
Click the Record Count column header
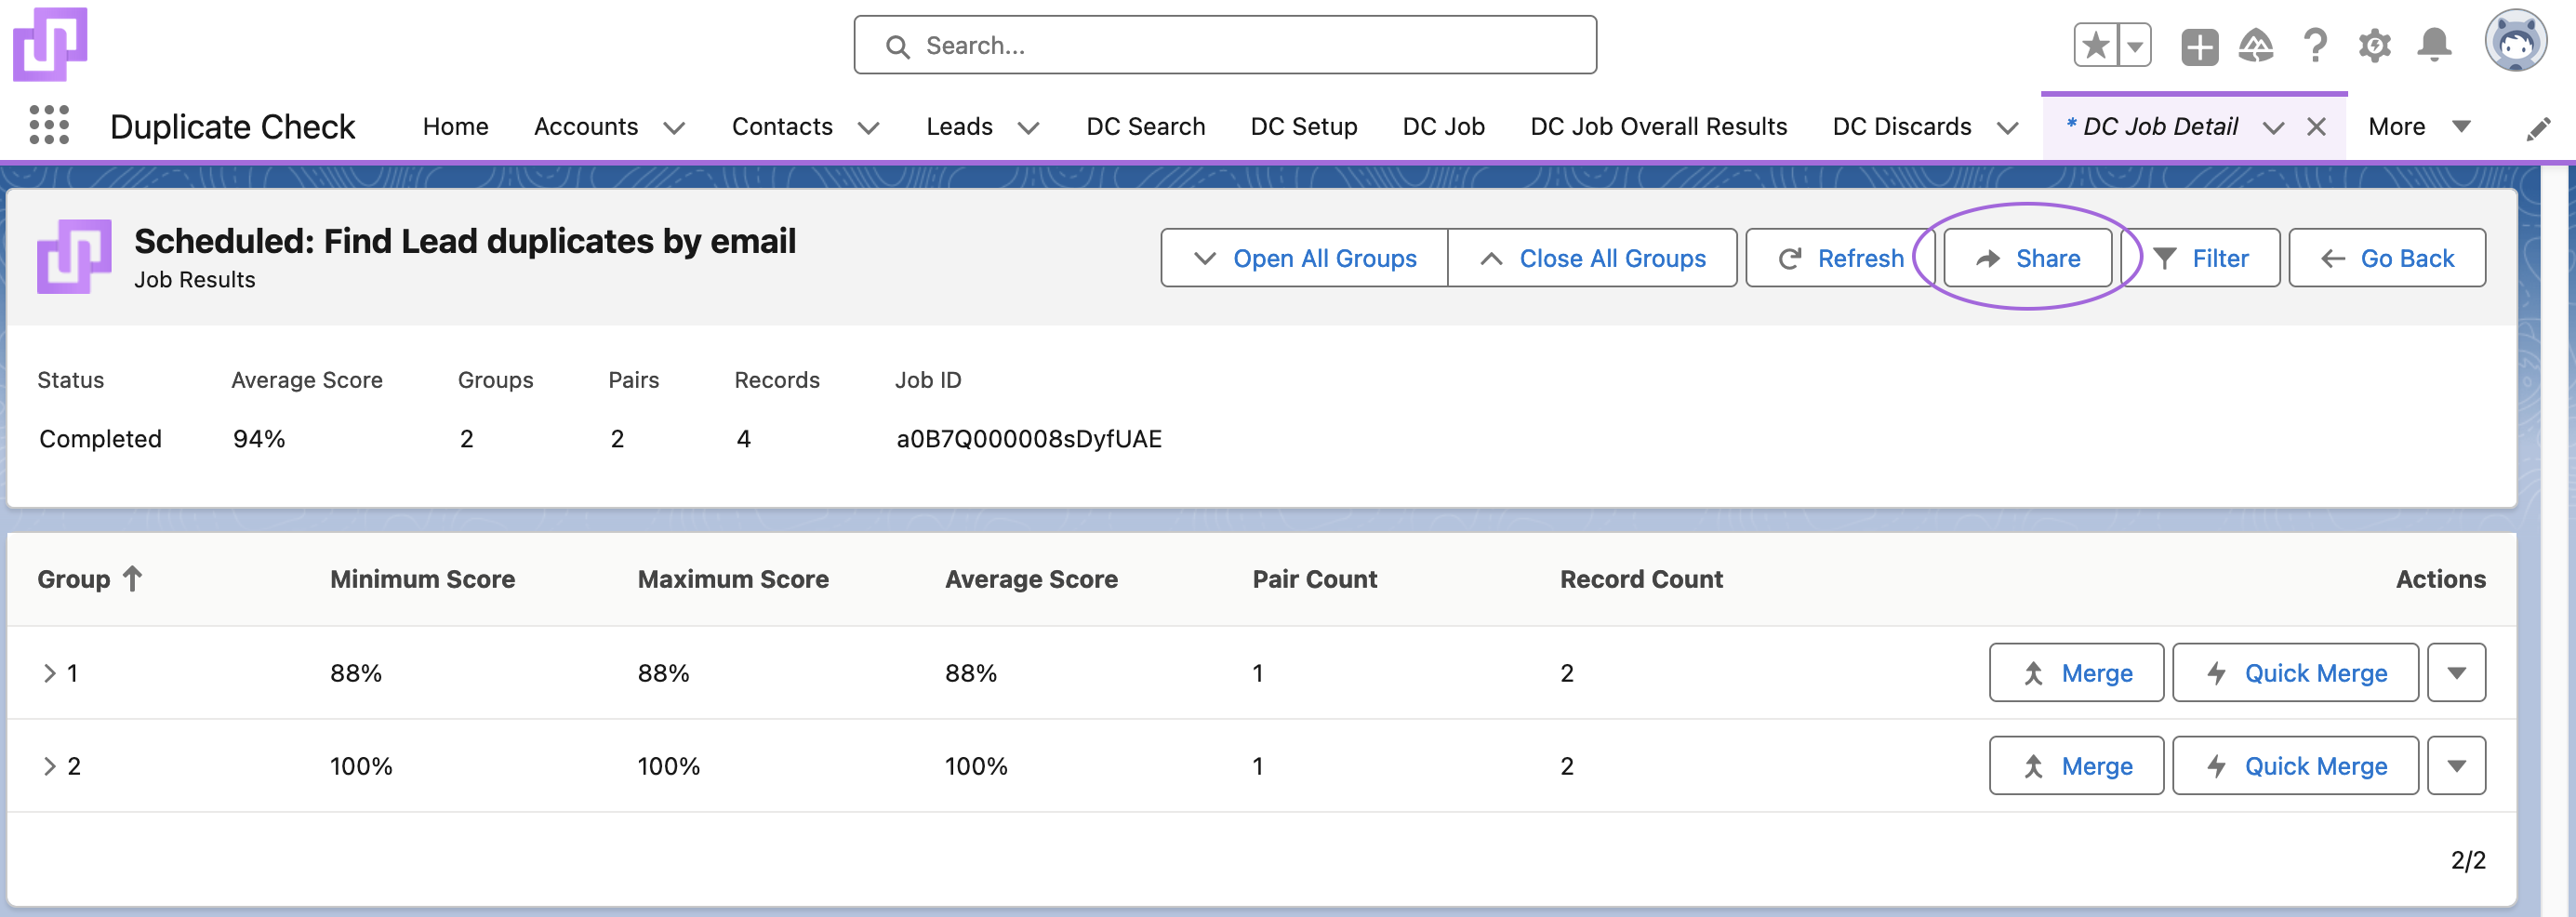point(1641,579)
